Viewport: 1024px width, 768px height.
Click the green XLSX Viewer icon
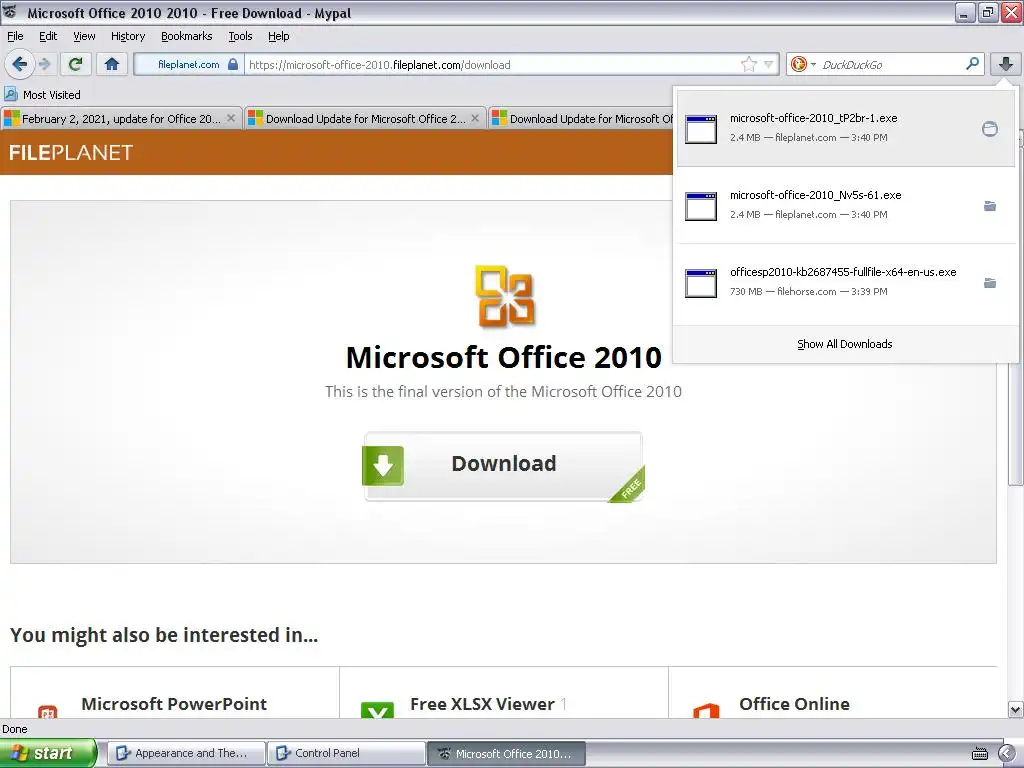[377, 711]
